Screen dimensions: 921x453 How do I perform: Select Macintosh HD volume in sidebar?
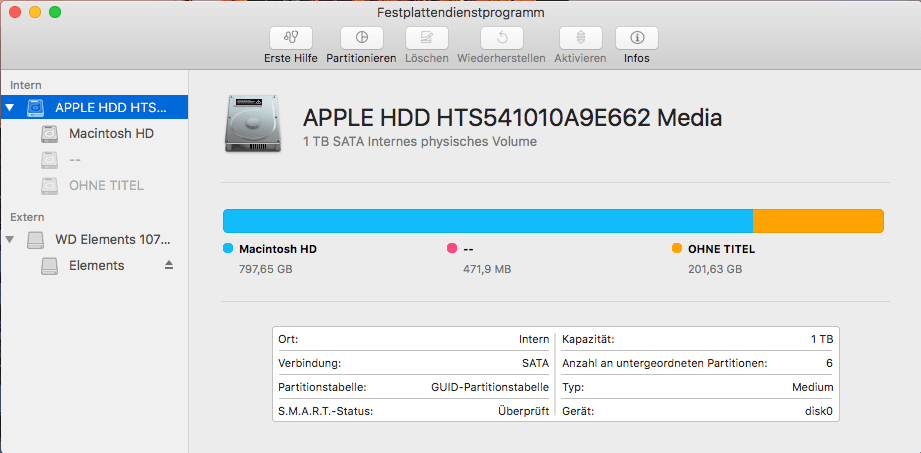point(94,134)
